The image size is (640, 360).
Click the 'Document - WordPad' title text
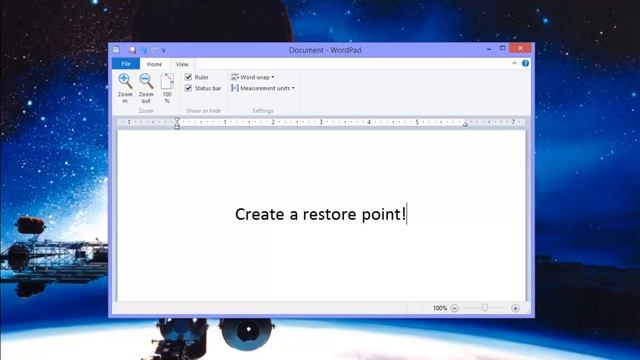pyautogui.click(x=325, y=50)
